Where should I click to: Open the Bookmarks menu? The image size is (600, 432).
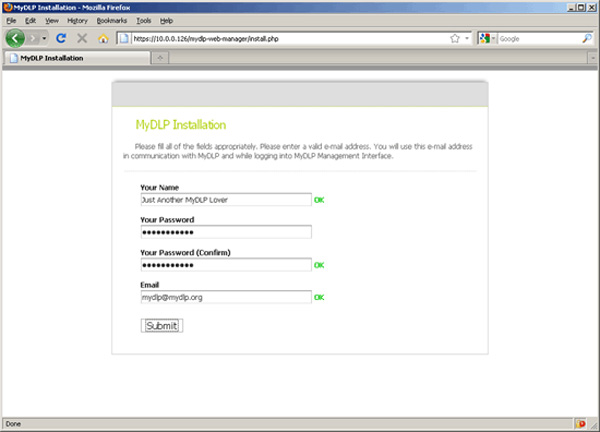pyautogui.click(x=111, y=21)
